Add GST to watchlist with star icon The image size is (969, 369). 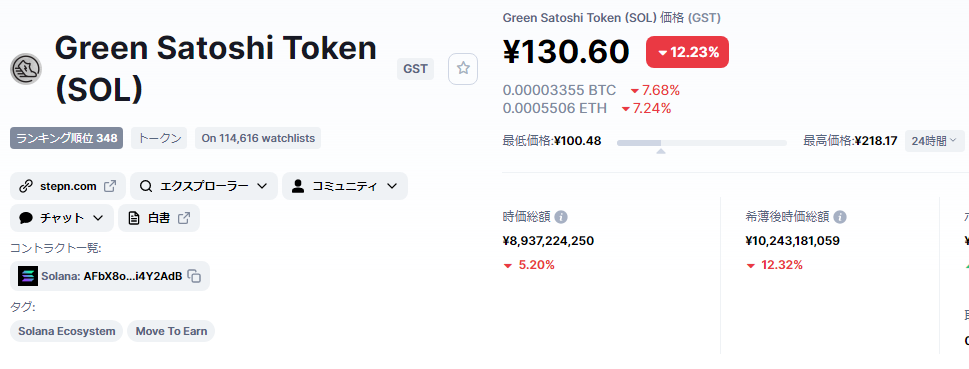coord(463,69)
